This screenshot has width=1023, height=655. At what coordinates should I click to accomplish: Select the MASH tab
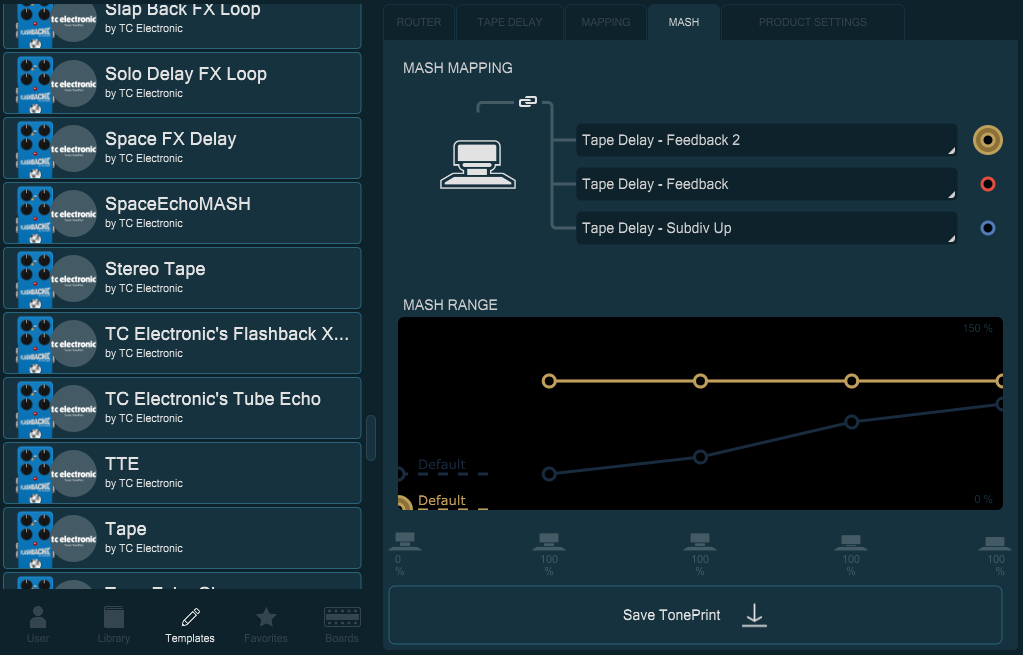[x=684, y=22]
